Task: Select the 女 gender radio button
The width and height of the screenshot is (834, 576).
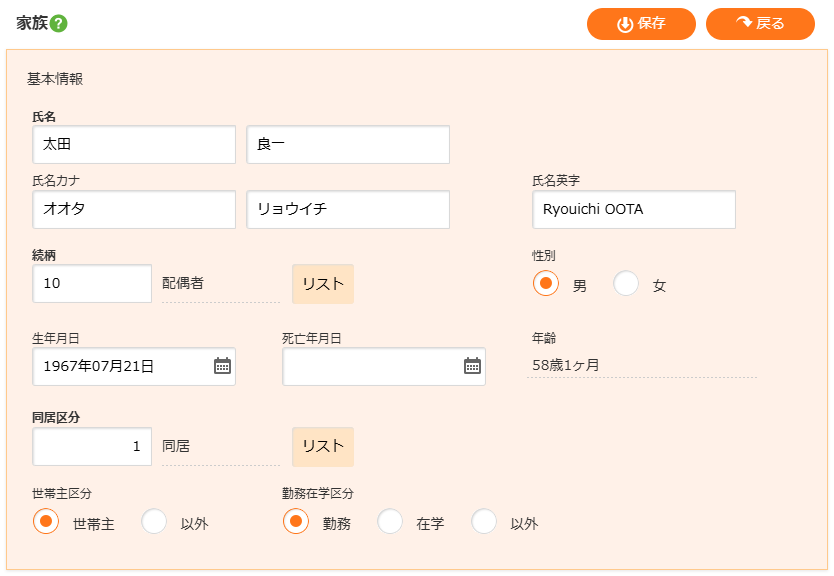Action: 626,284
